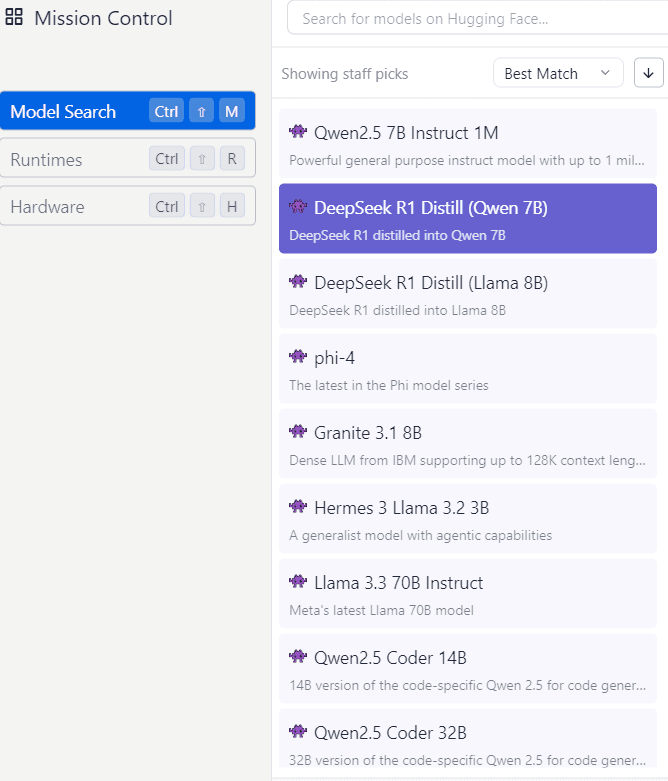Select the Qwen2.5 Coder 14B model

click(468, 668)
